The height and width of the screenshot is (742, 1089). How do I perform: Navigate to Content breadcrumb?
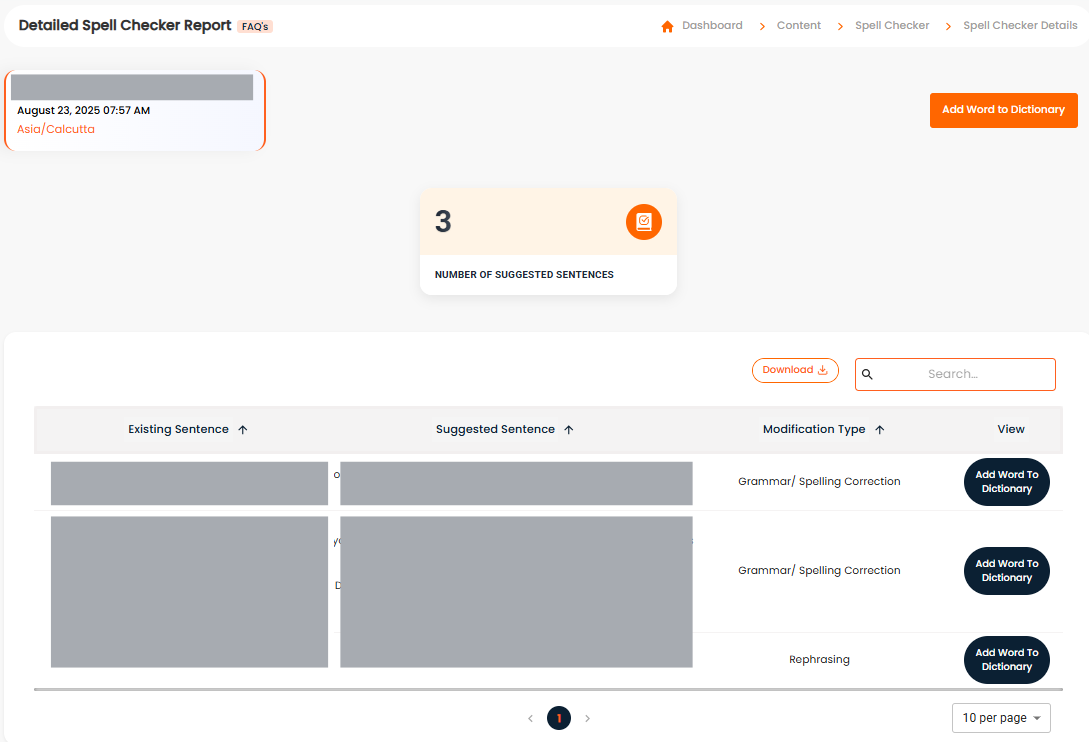tap(798, 26)
